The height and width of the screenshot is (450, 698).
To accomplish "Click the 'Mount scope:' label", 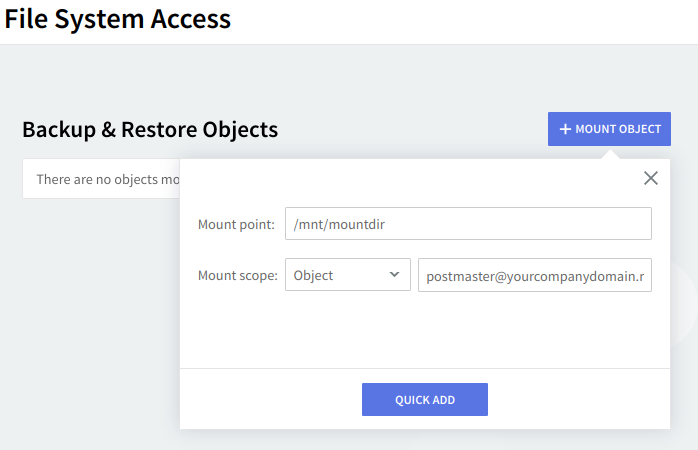I will pyautogui.click(x=238, y=275).
